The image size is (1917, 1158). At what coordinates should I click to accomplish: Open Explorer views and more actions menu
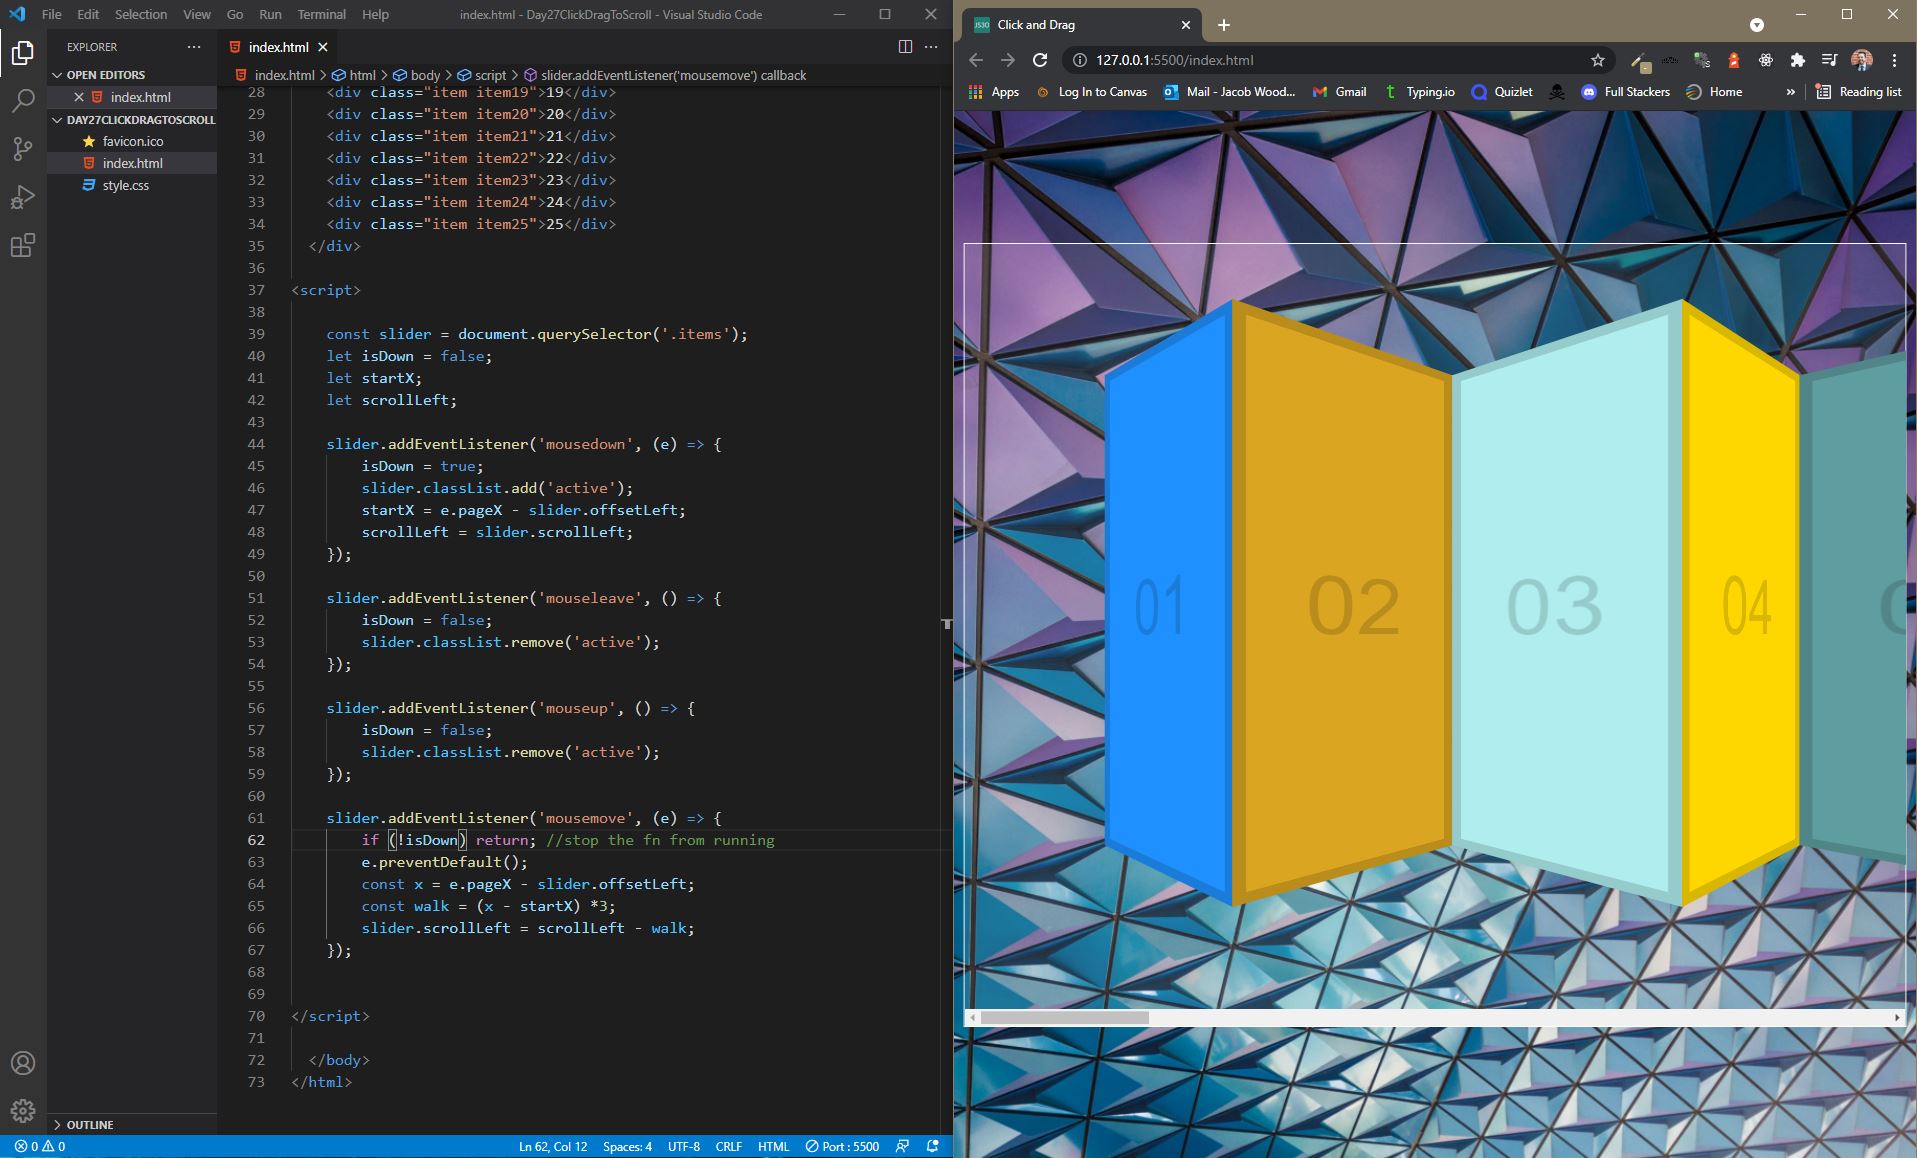(x=194, y=47)
